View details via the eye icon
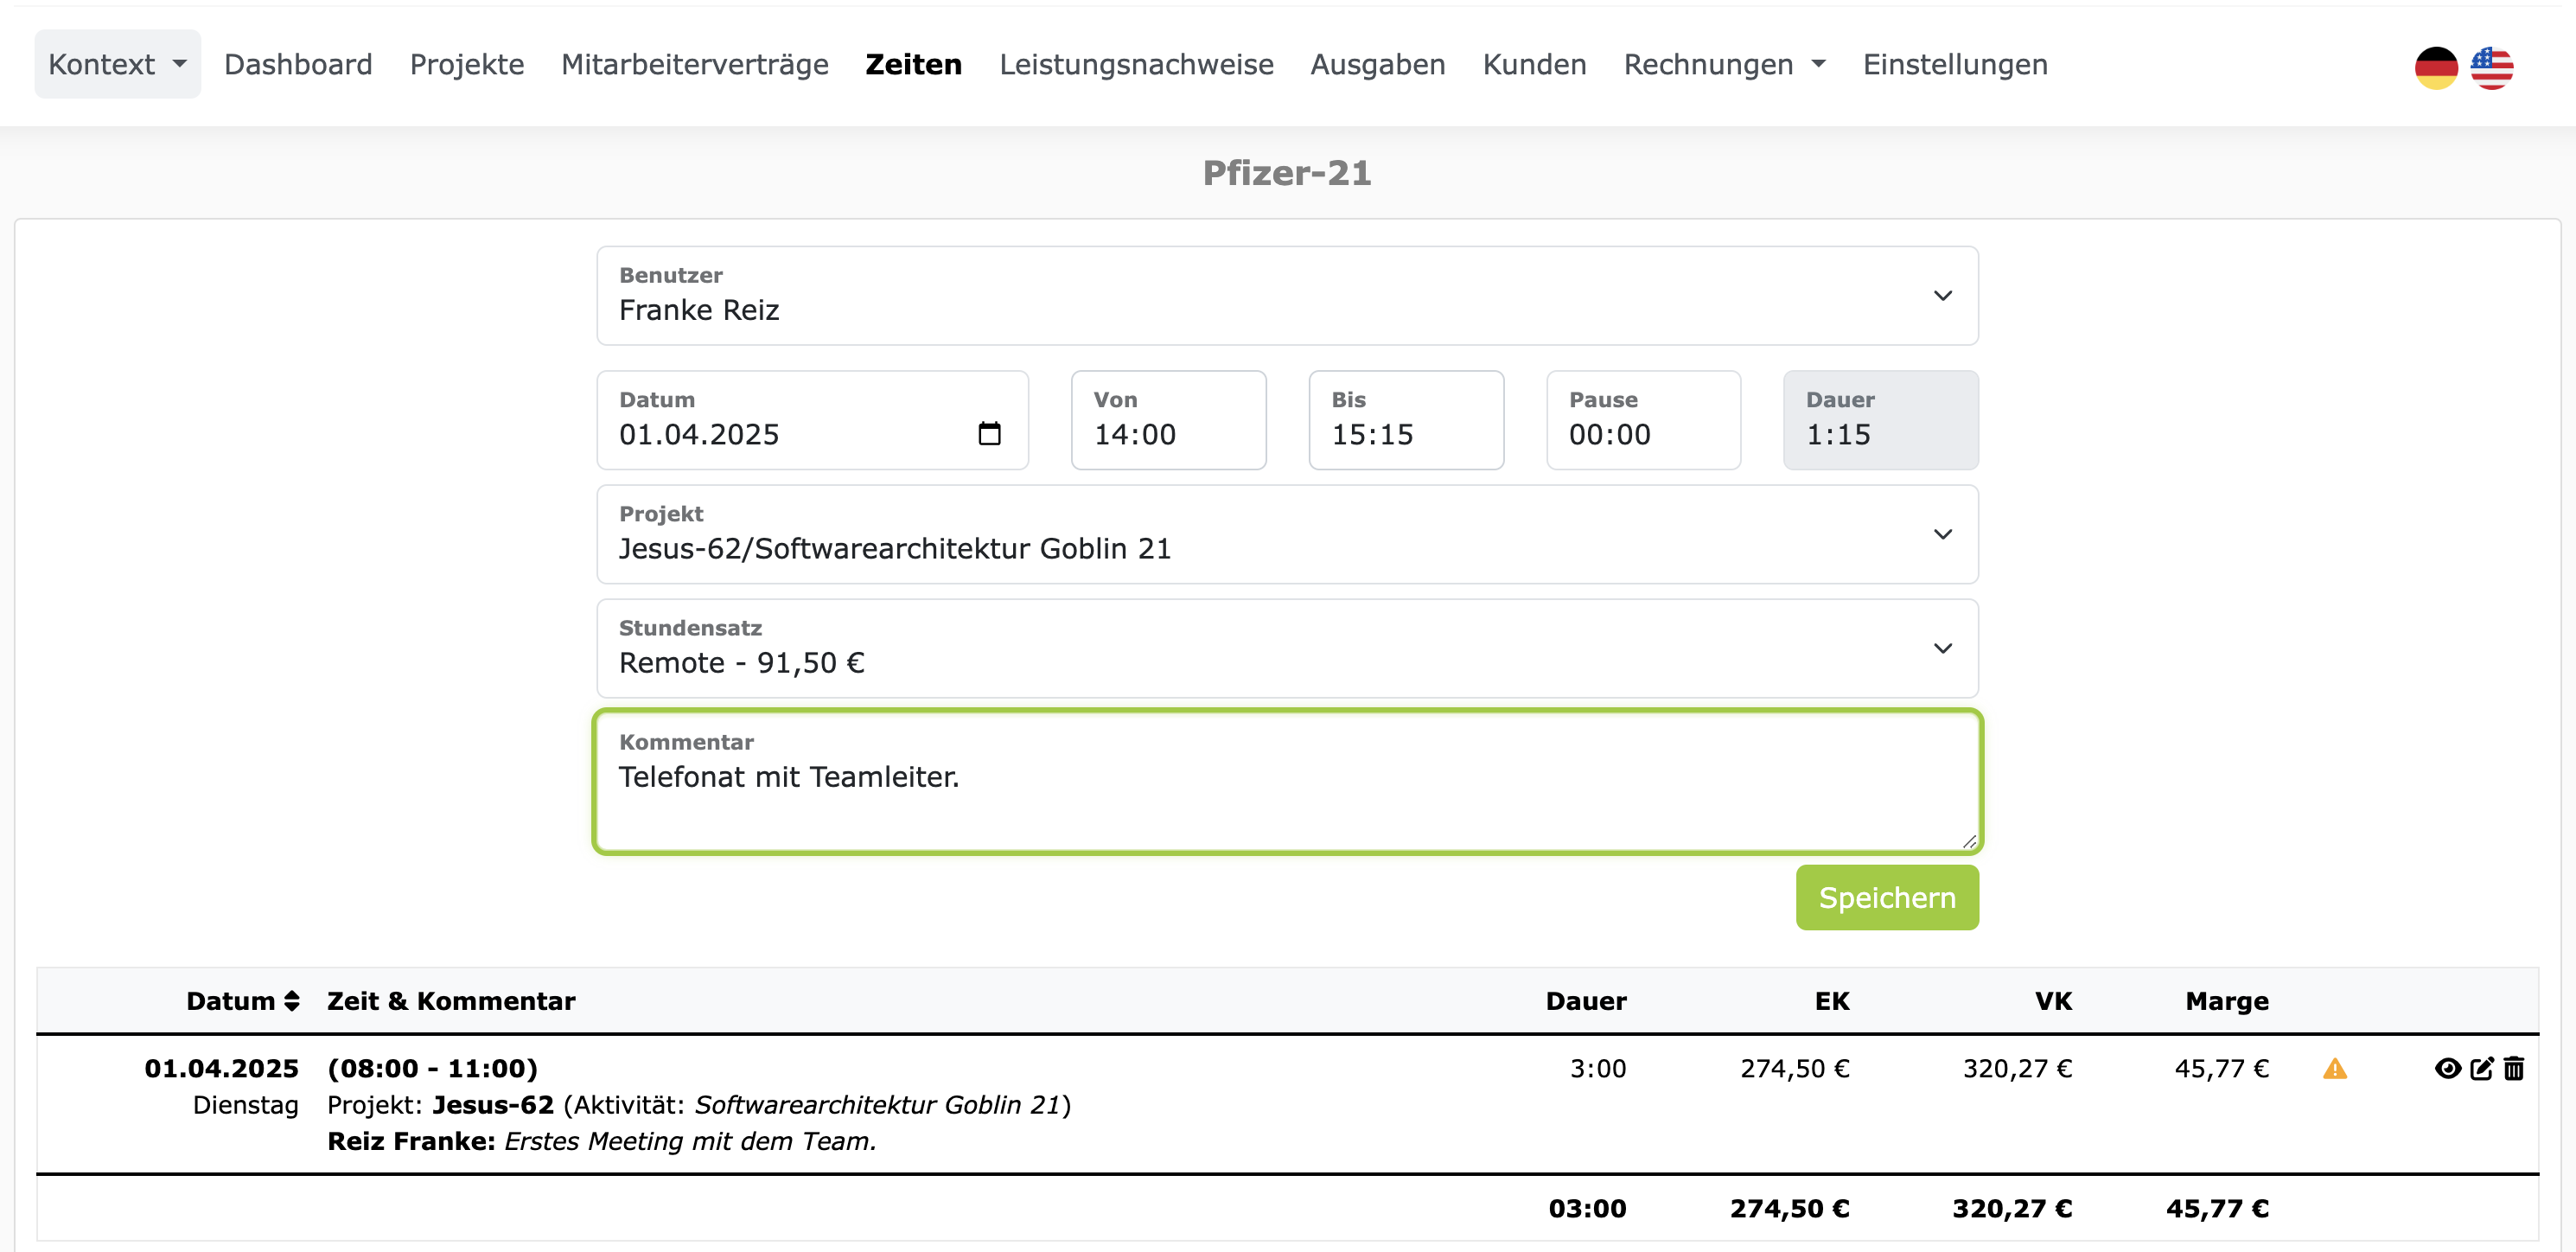The height and width of the screenshot is (1252, 2576). click(2446, 1068)
